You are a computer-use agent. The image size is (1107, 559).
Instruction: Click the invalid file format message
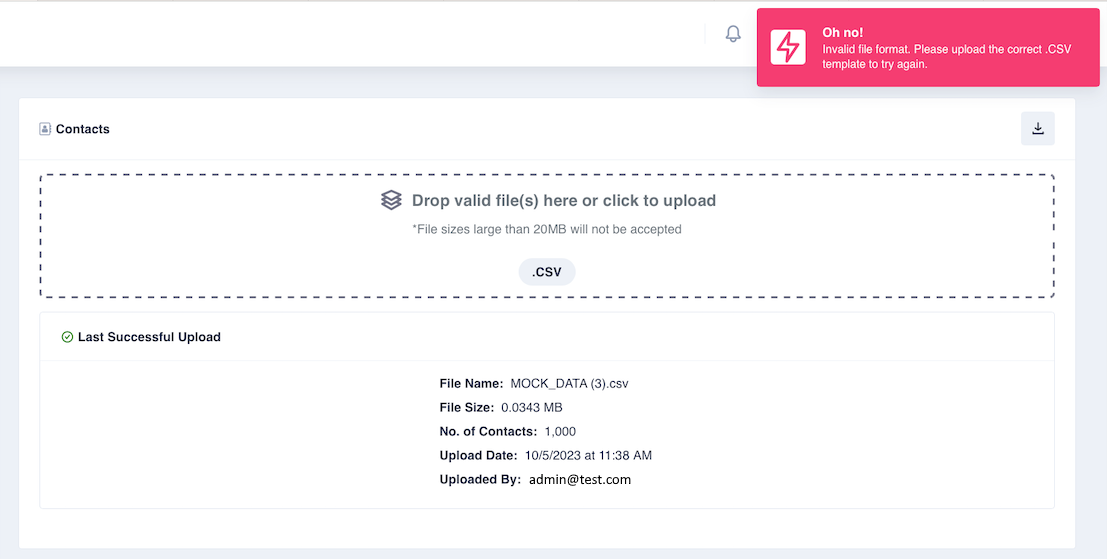(947, 56)
